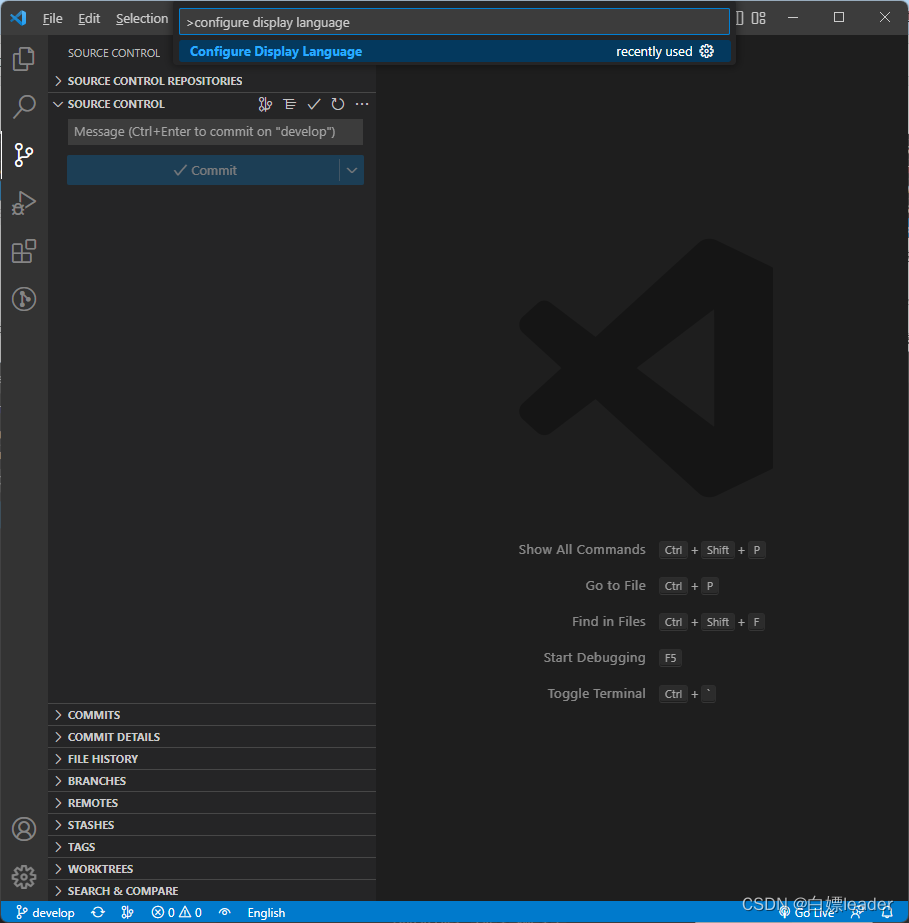Open errors and warnings count in status bar
This screenshot has width=909, height=923.
[x=177, y=912]
